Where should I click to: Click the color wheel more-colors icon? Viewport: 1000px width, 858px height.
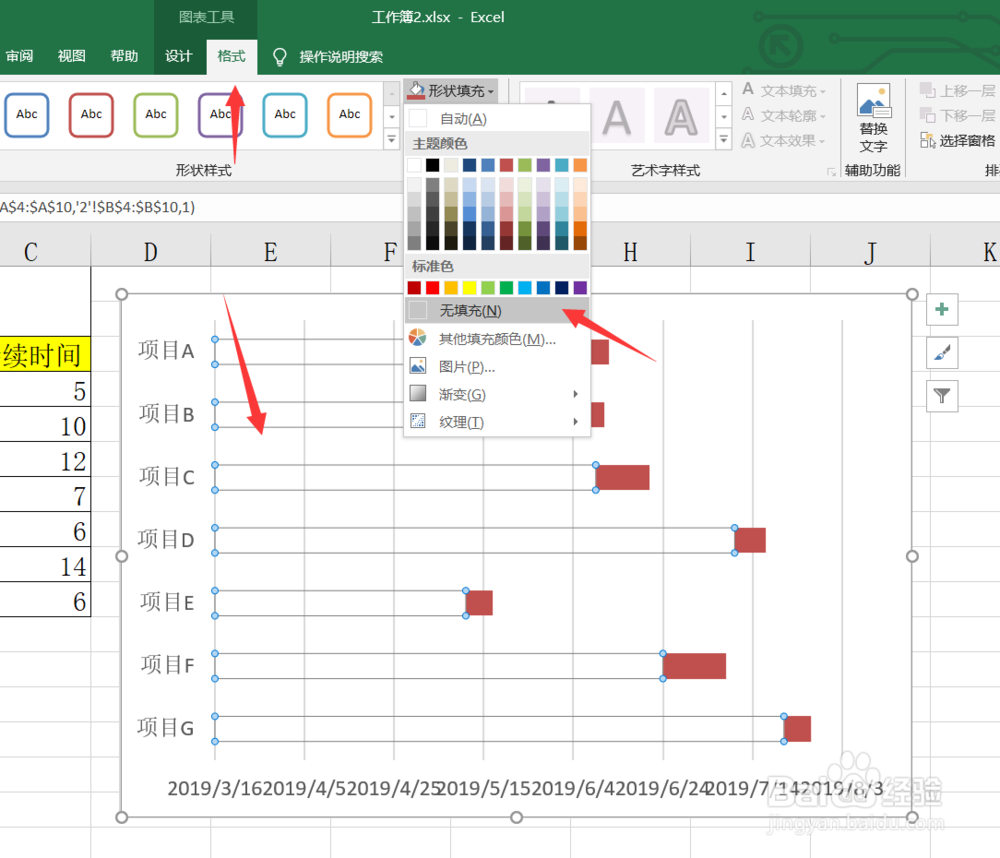(x=418, y=337)
